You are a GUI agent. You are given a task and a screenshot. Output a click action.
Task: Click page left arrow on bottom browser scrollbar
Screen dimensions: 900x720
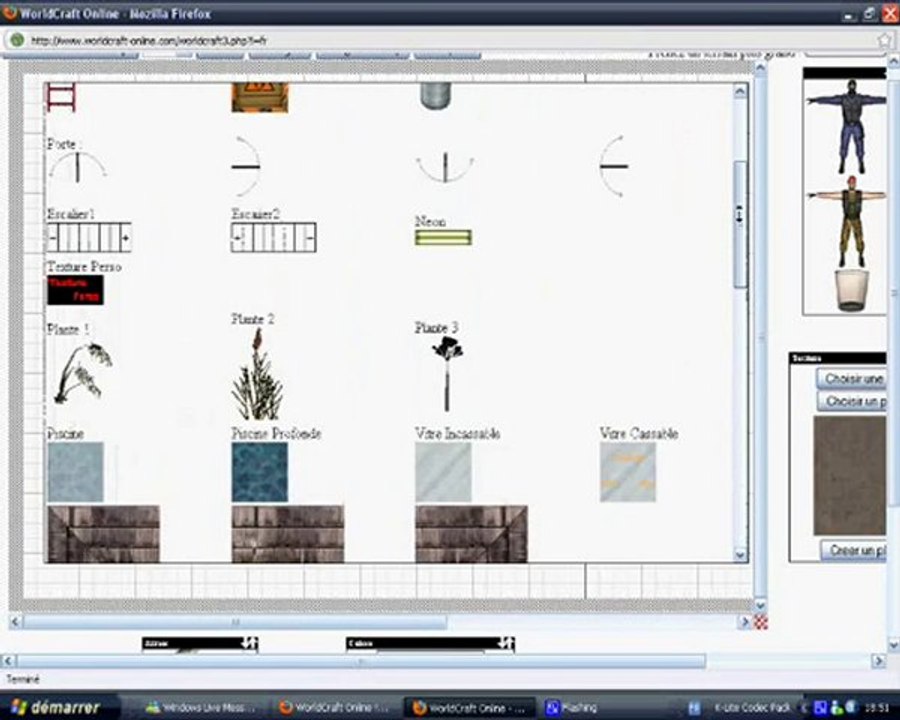pyautogui.click(x=7, y=661)
